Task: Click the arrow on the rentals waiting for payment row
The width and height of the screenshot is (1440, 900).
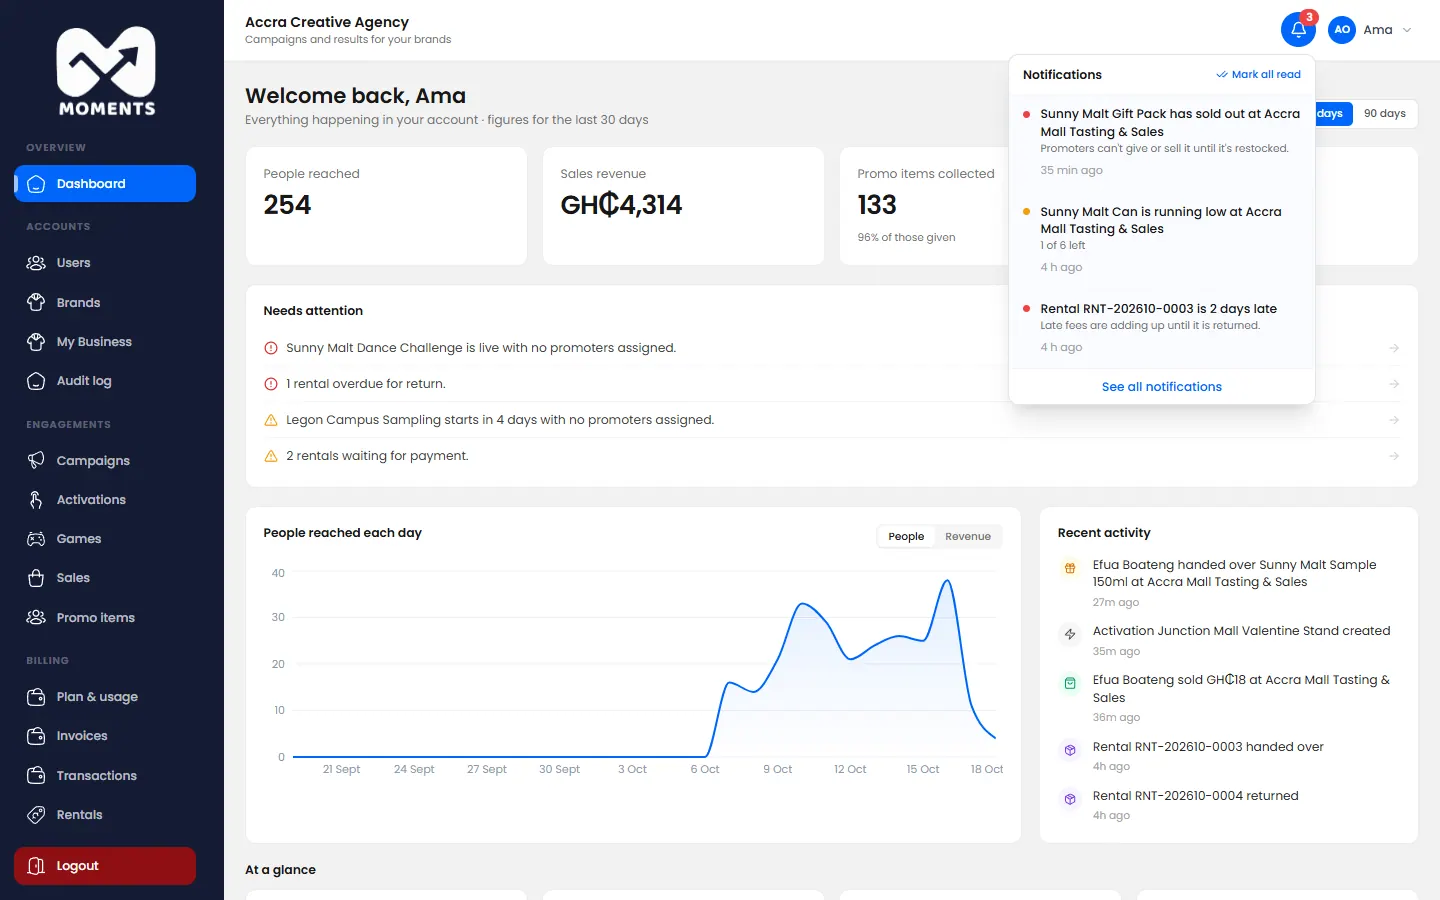Action: tap(1394, 456)
